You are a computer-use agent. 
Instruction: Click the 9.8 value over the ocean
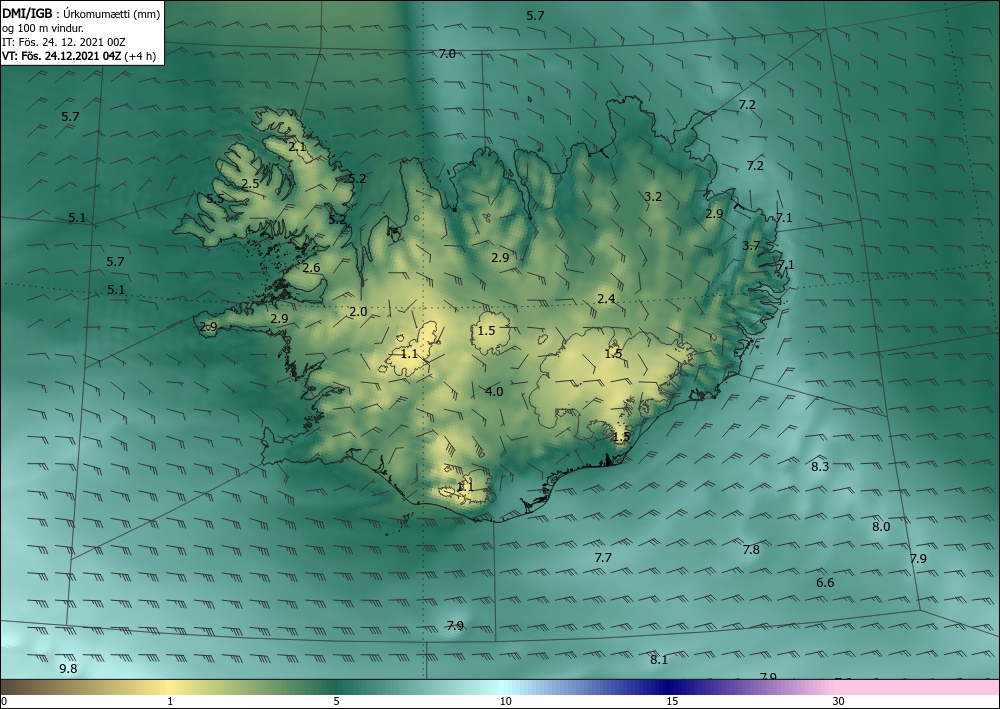tap(68, 669)
